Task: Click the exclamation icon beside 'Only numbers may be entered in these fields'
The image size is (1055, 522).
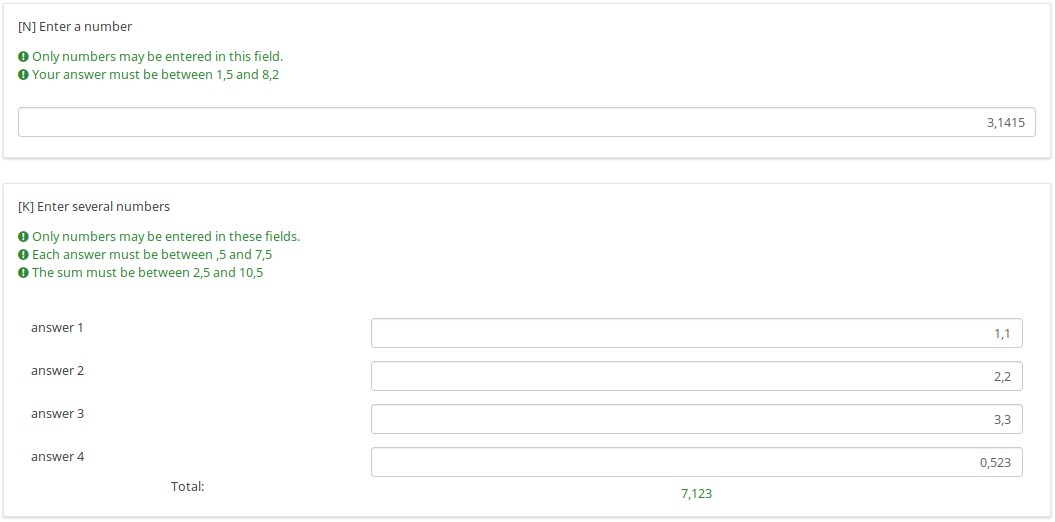Action: pos(23,237)
